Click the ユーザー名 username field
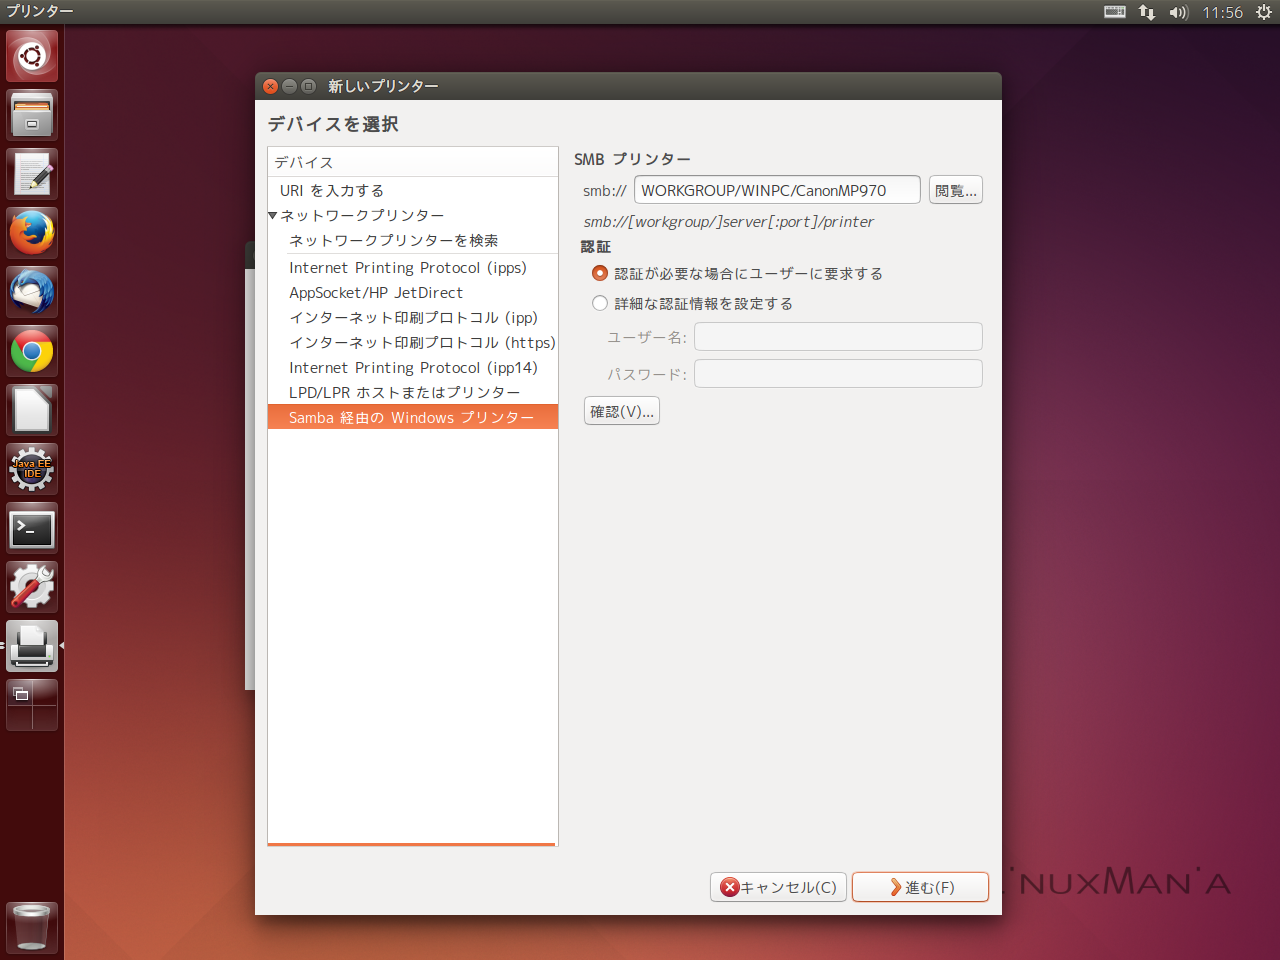The width and height of the screenshot is (1280, 960). 838,337
